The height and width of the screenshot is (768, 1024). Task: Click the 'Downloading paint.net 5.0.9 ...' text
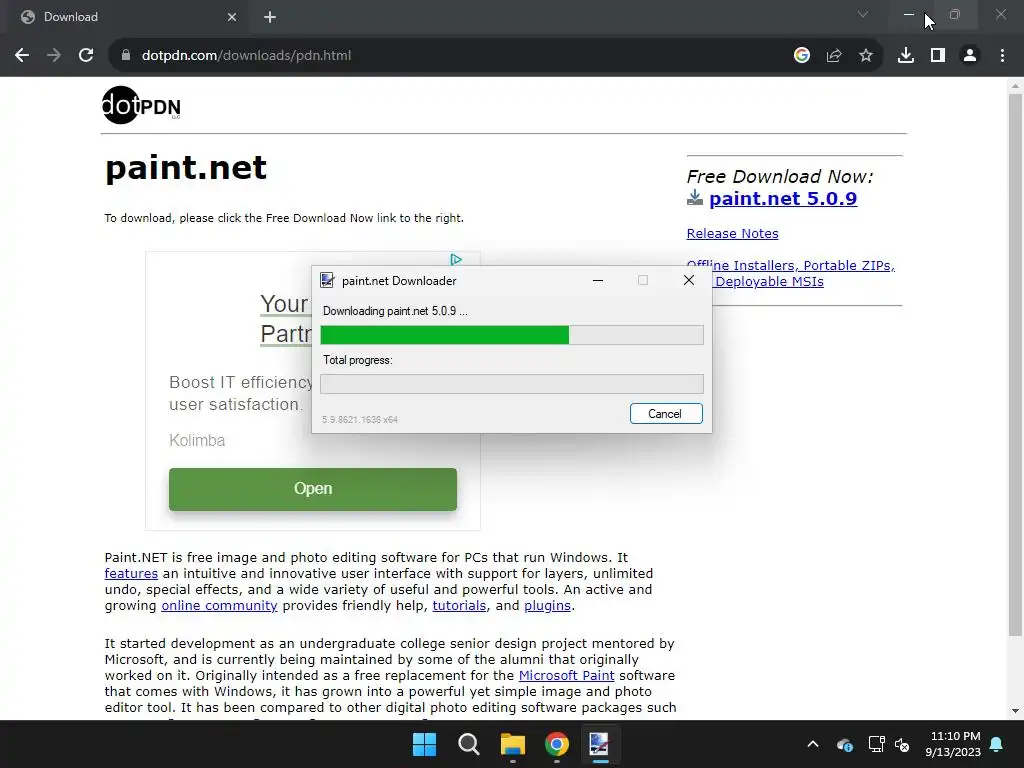tap(395, 311)
